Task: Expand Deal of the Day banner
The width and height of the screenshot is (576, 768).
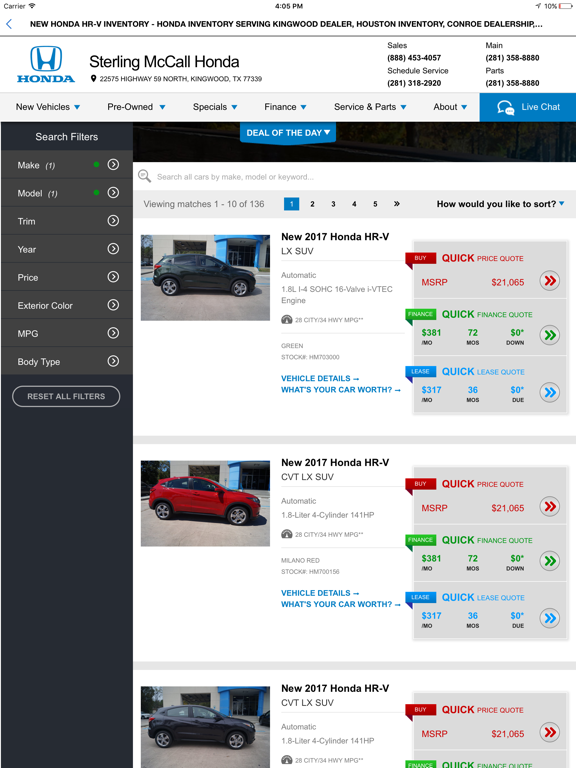Action: [288, 133]
